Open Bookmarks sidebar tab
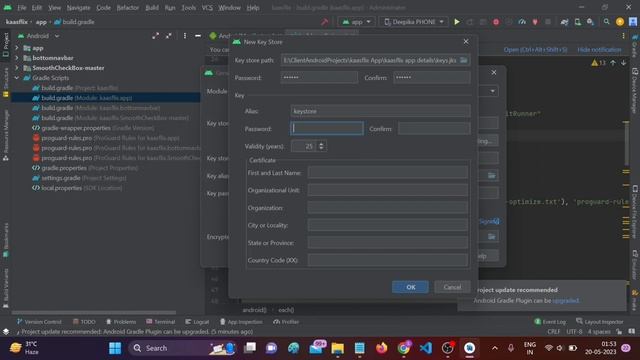The height and width of the screenshot is (360, 640). coord(6,240)
